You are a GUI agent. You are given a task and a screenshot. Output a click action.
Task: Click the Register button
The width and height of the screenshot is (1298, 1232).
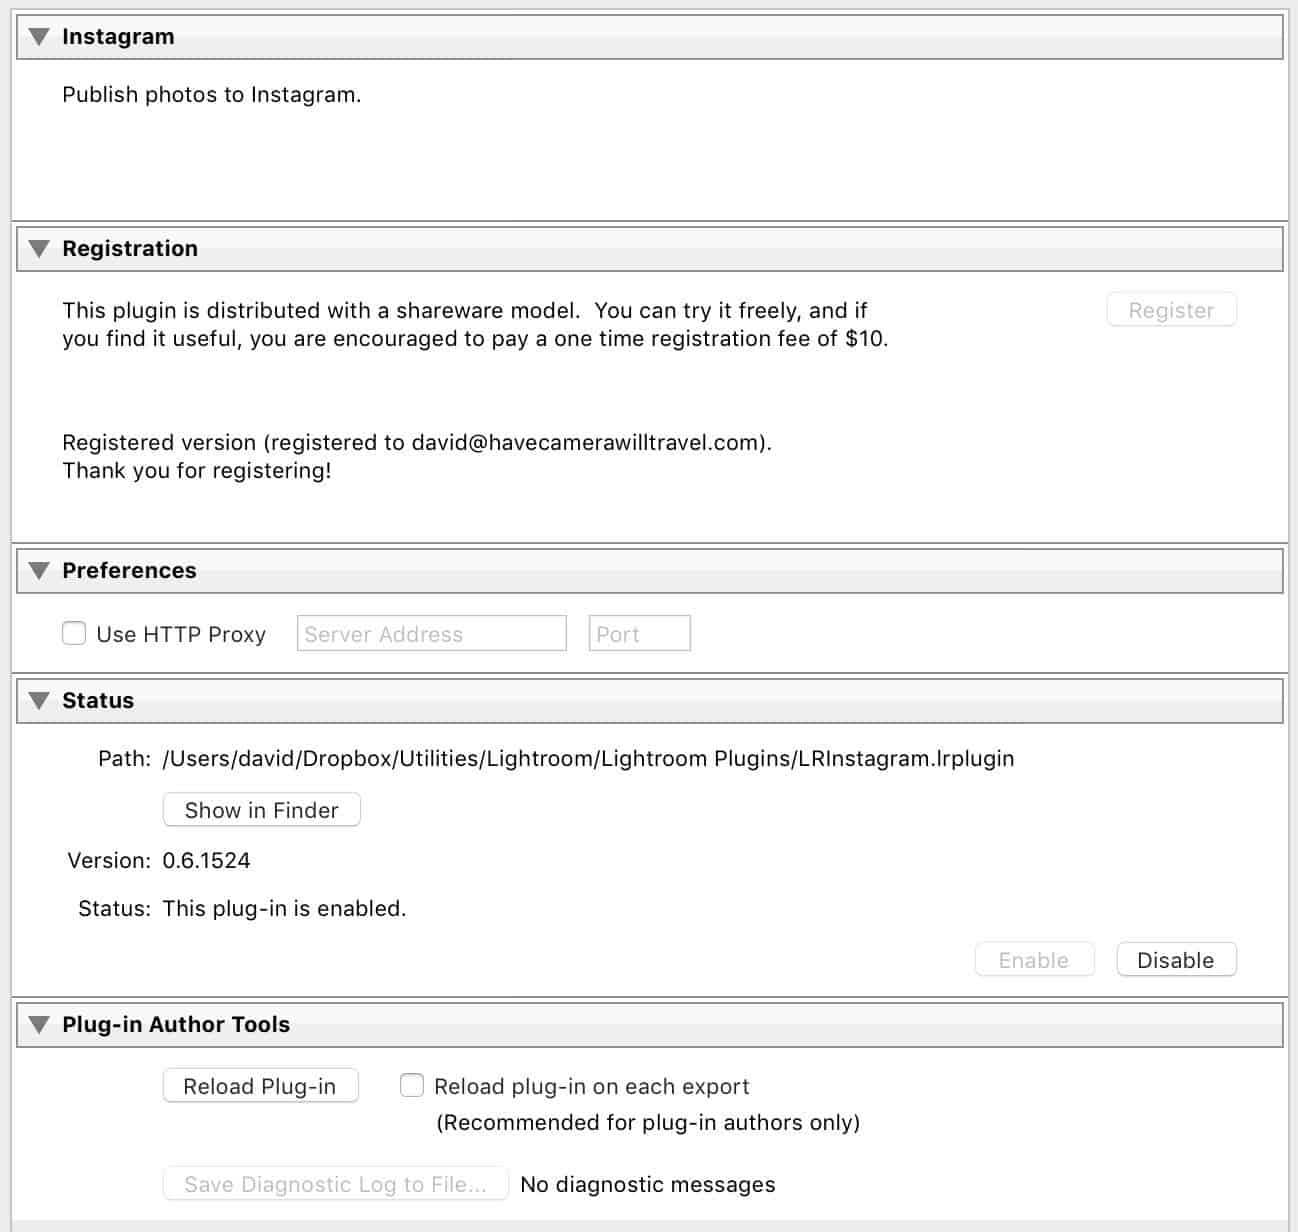coord(1172,310)
